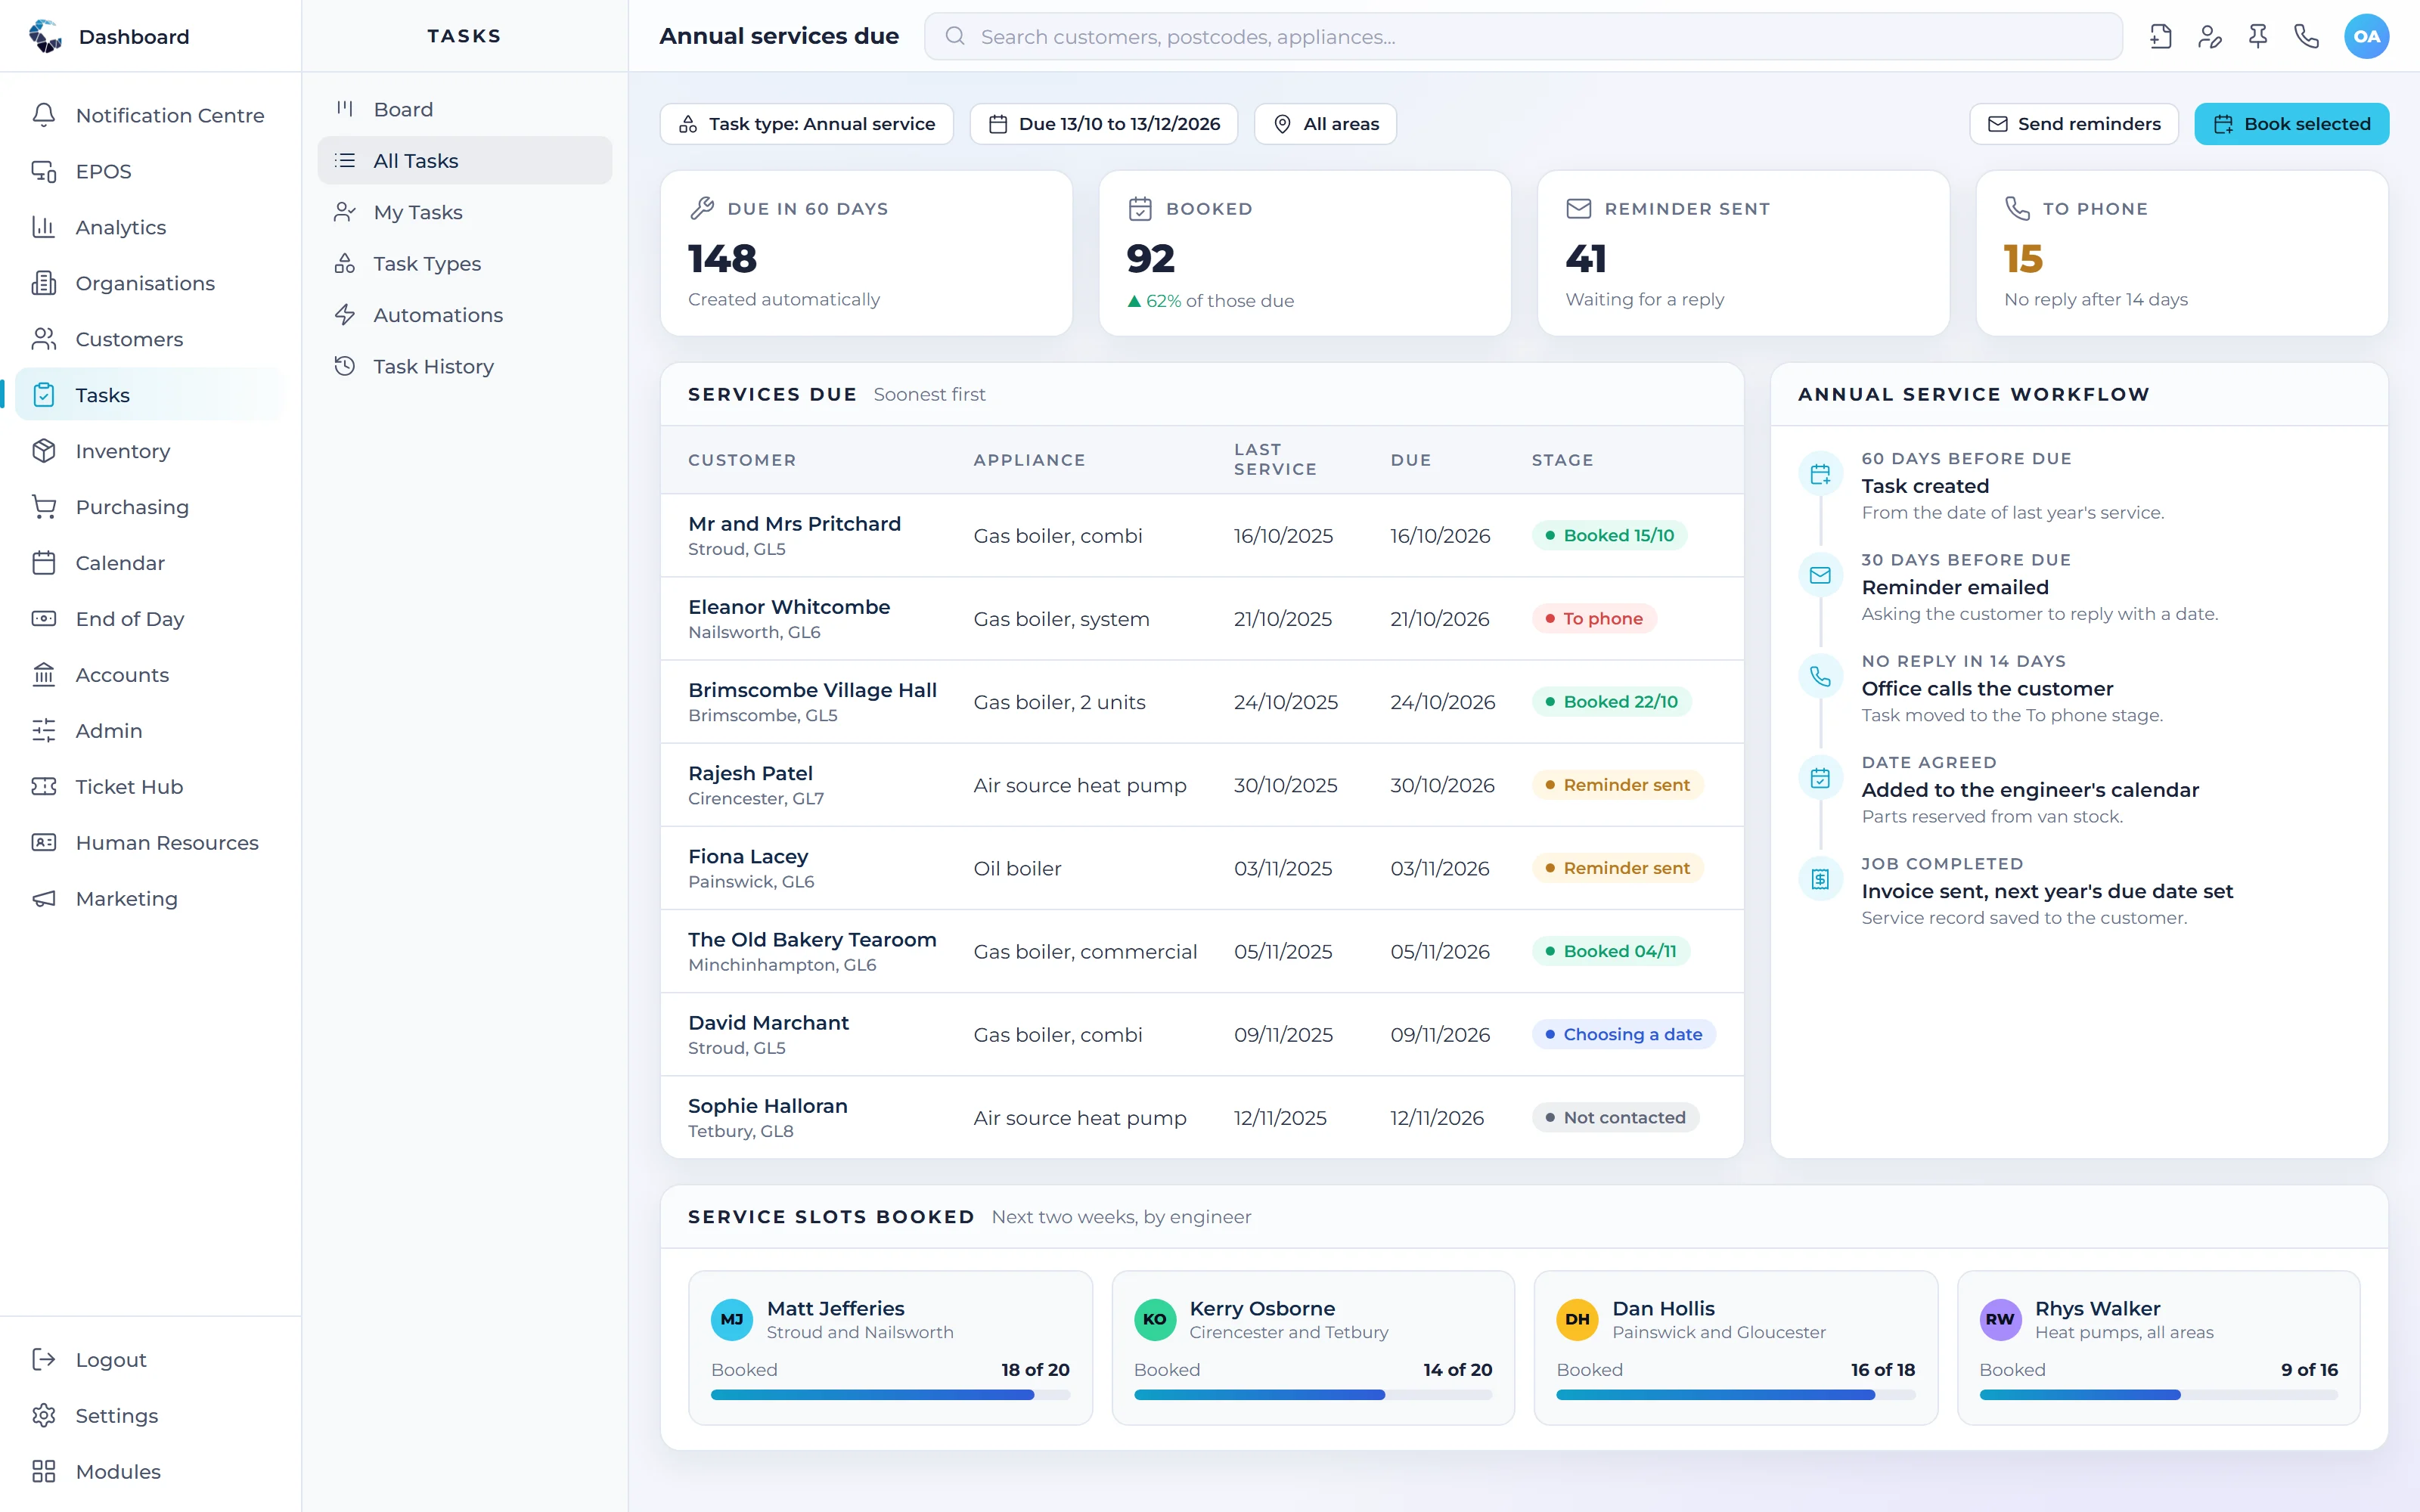
Task: Open the OA user avatar
Action: pyautogui.click(x=2366, y=37)
